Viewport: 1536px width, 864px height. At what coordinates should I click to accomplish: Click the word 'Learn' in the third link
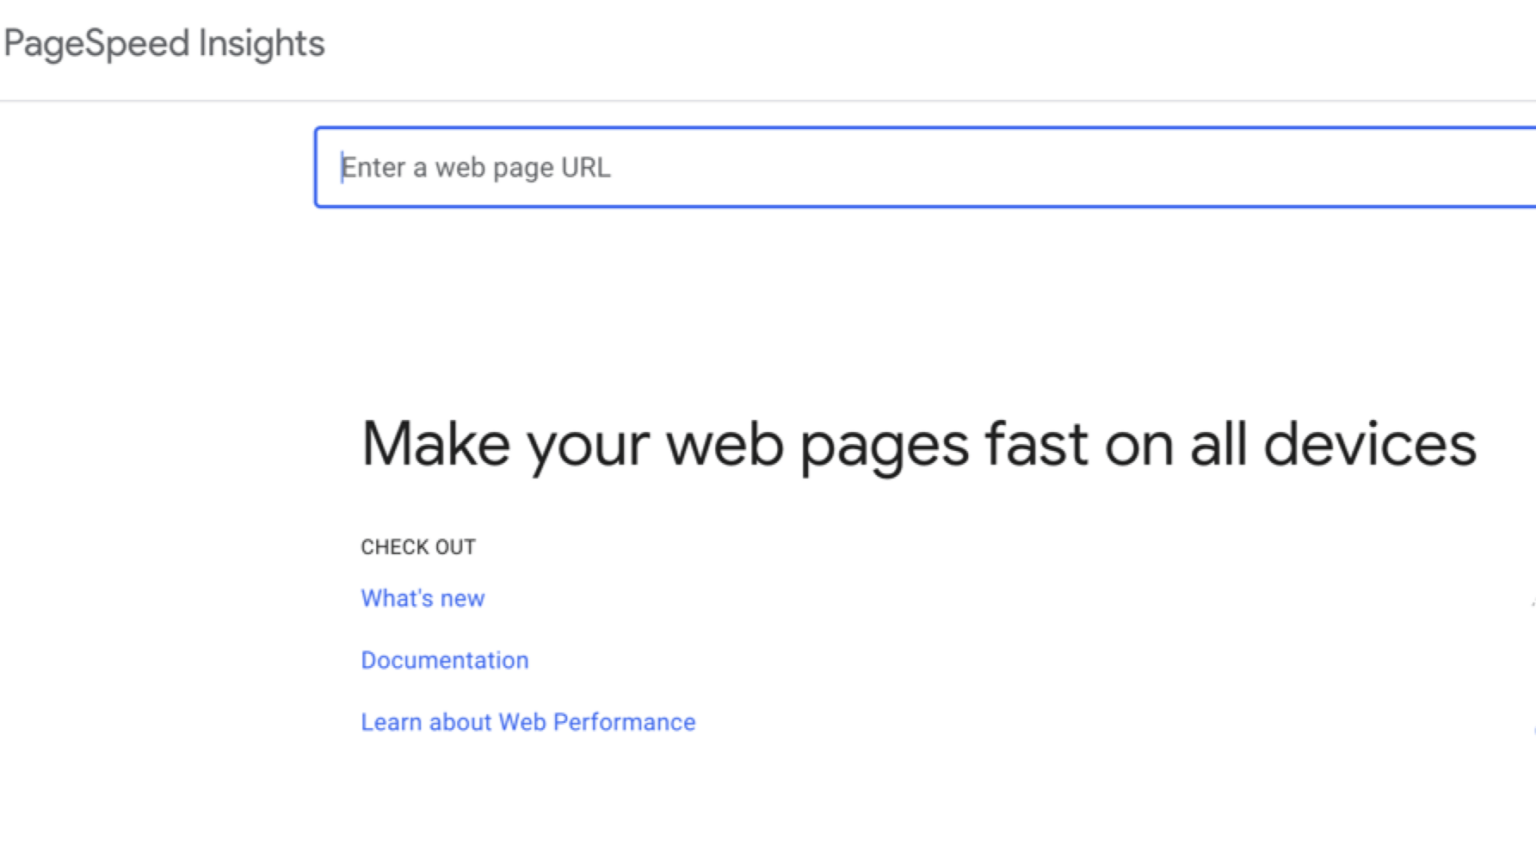(391, 722)
